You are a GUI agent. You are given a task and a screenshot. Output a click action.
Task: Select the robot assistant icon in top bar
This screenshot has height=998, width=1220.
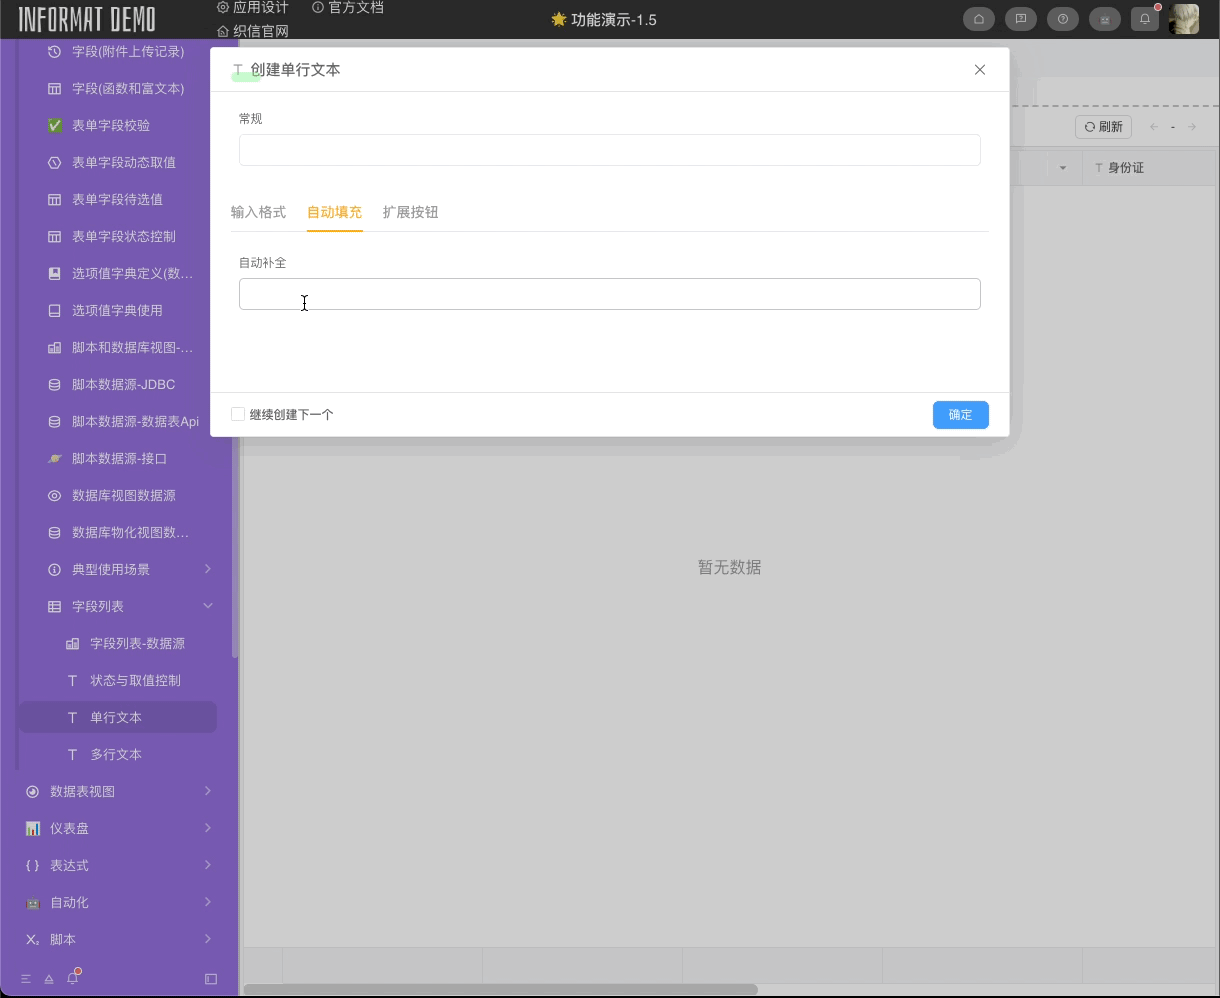1104,18
